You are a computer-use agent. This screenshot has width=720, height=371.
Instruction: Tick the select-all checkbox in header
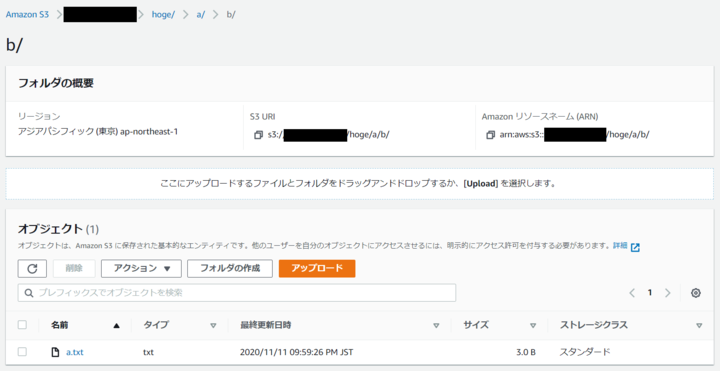tap(22, 325)
